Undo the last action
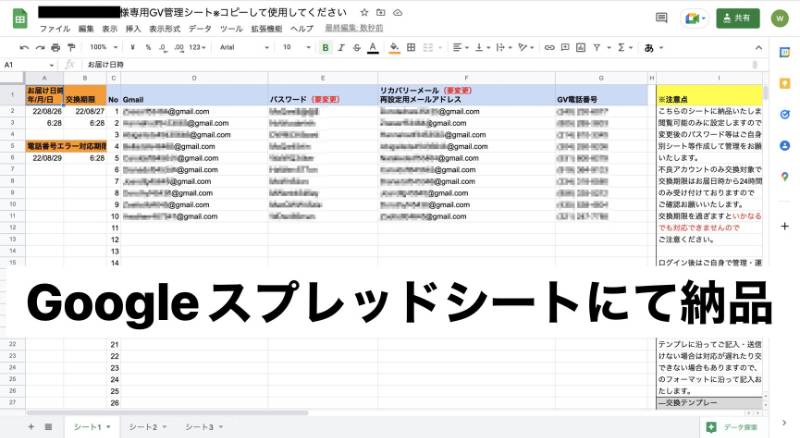The height and width of the screenshot is (438, 800). coord(24,47)
